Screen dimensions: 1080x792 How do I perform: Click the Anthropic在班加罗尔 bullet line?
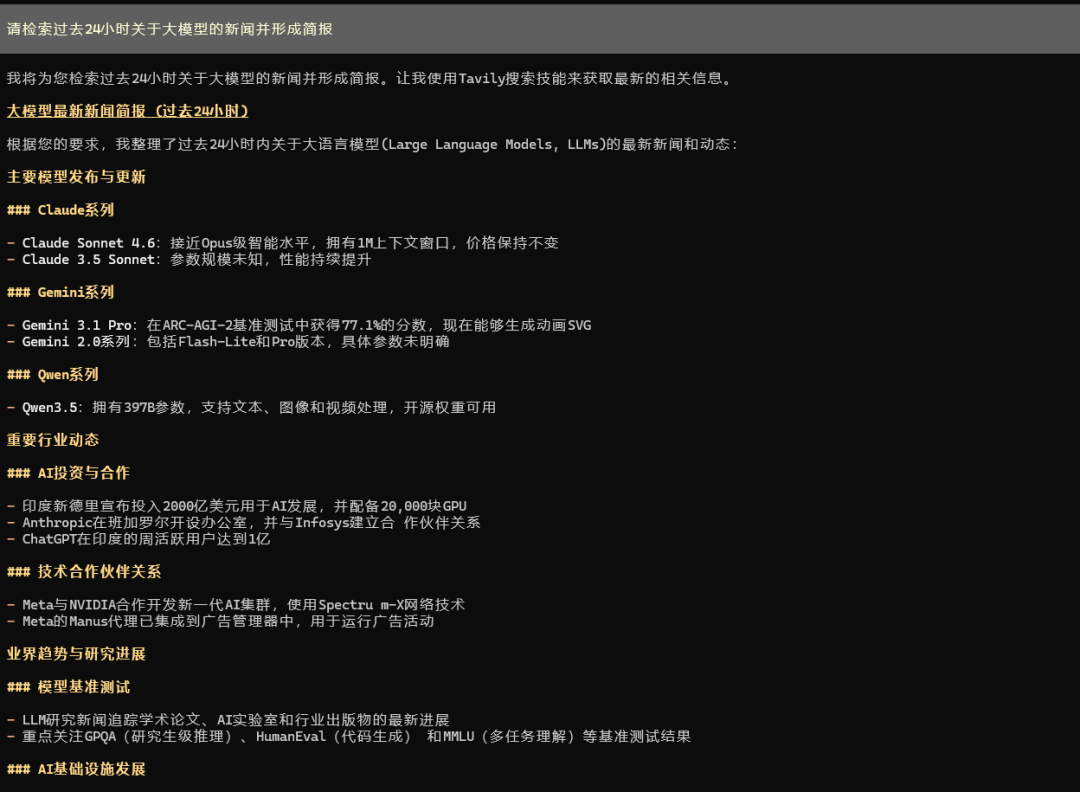[x=244, y=523]
